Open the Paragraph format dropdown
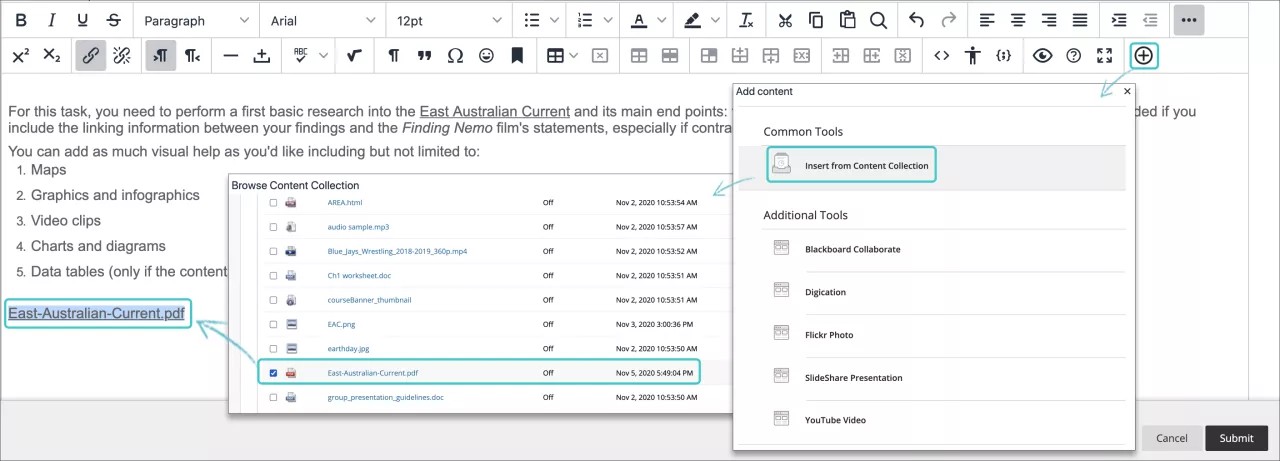1280x461 pixels. 195,20
